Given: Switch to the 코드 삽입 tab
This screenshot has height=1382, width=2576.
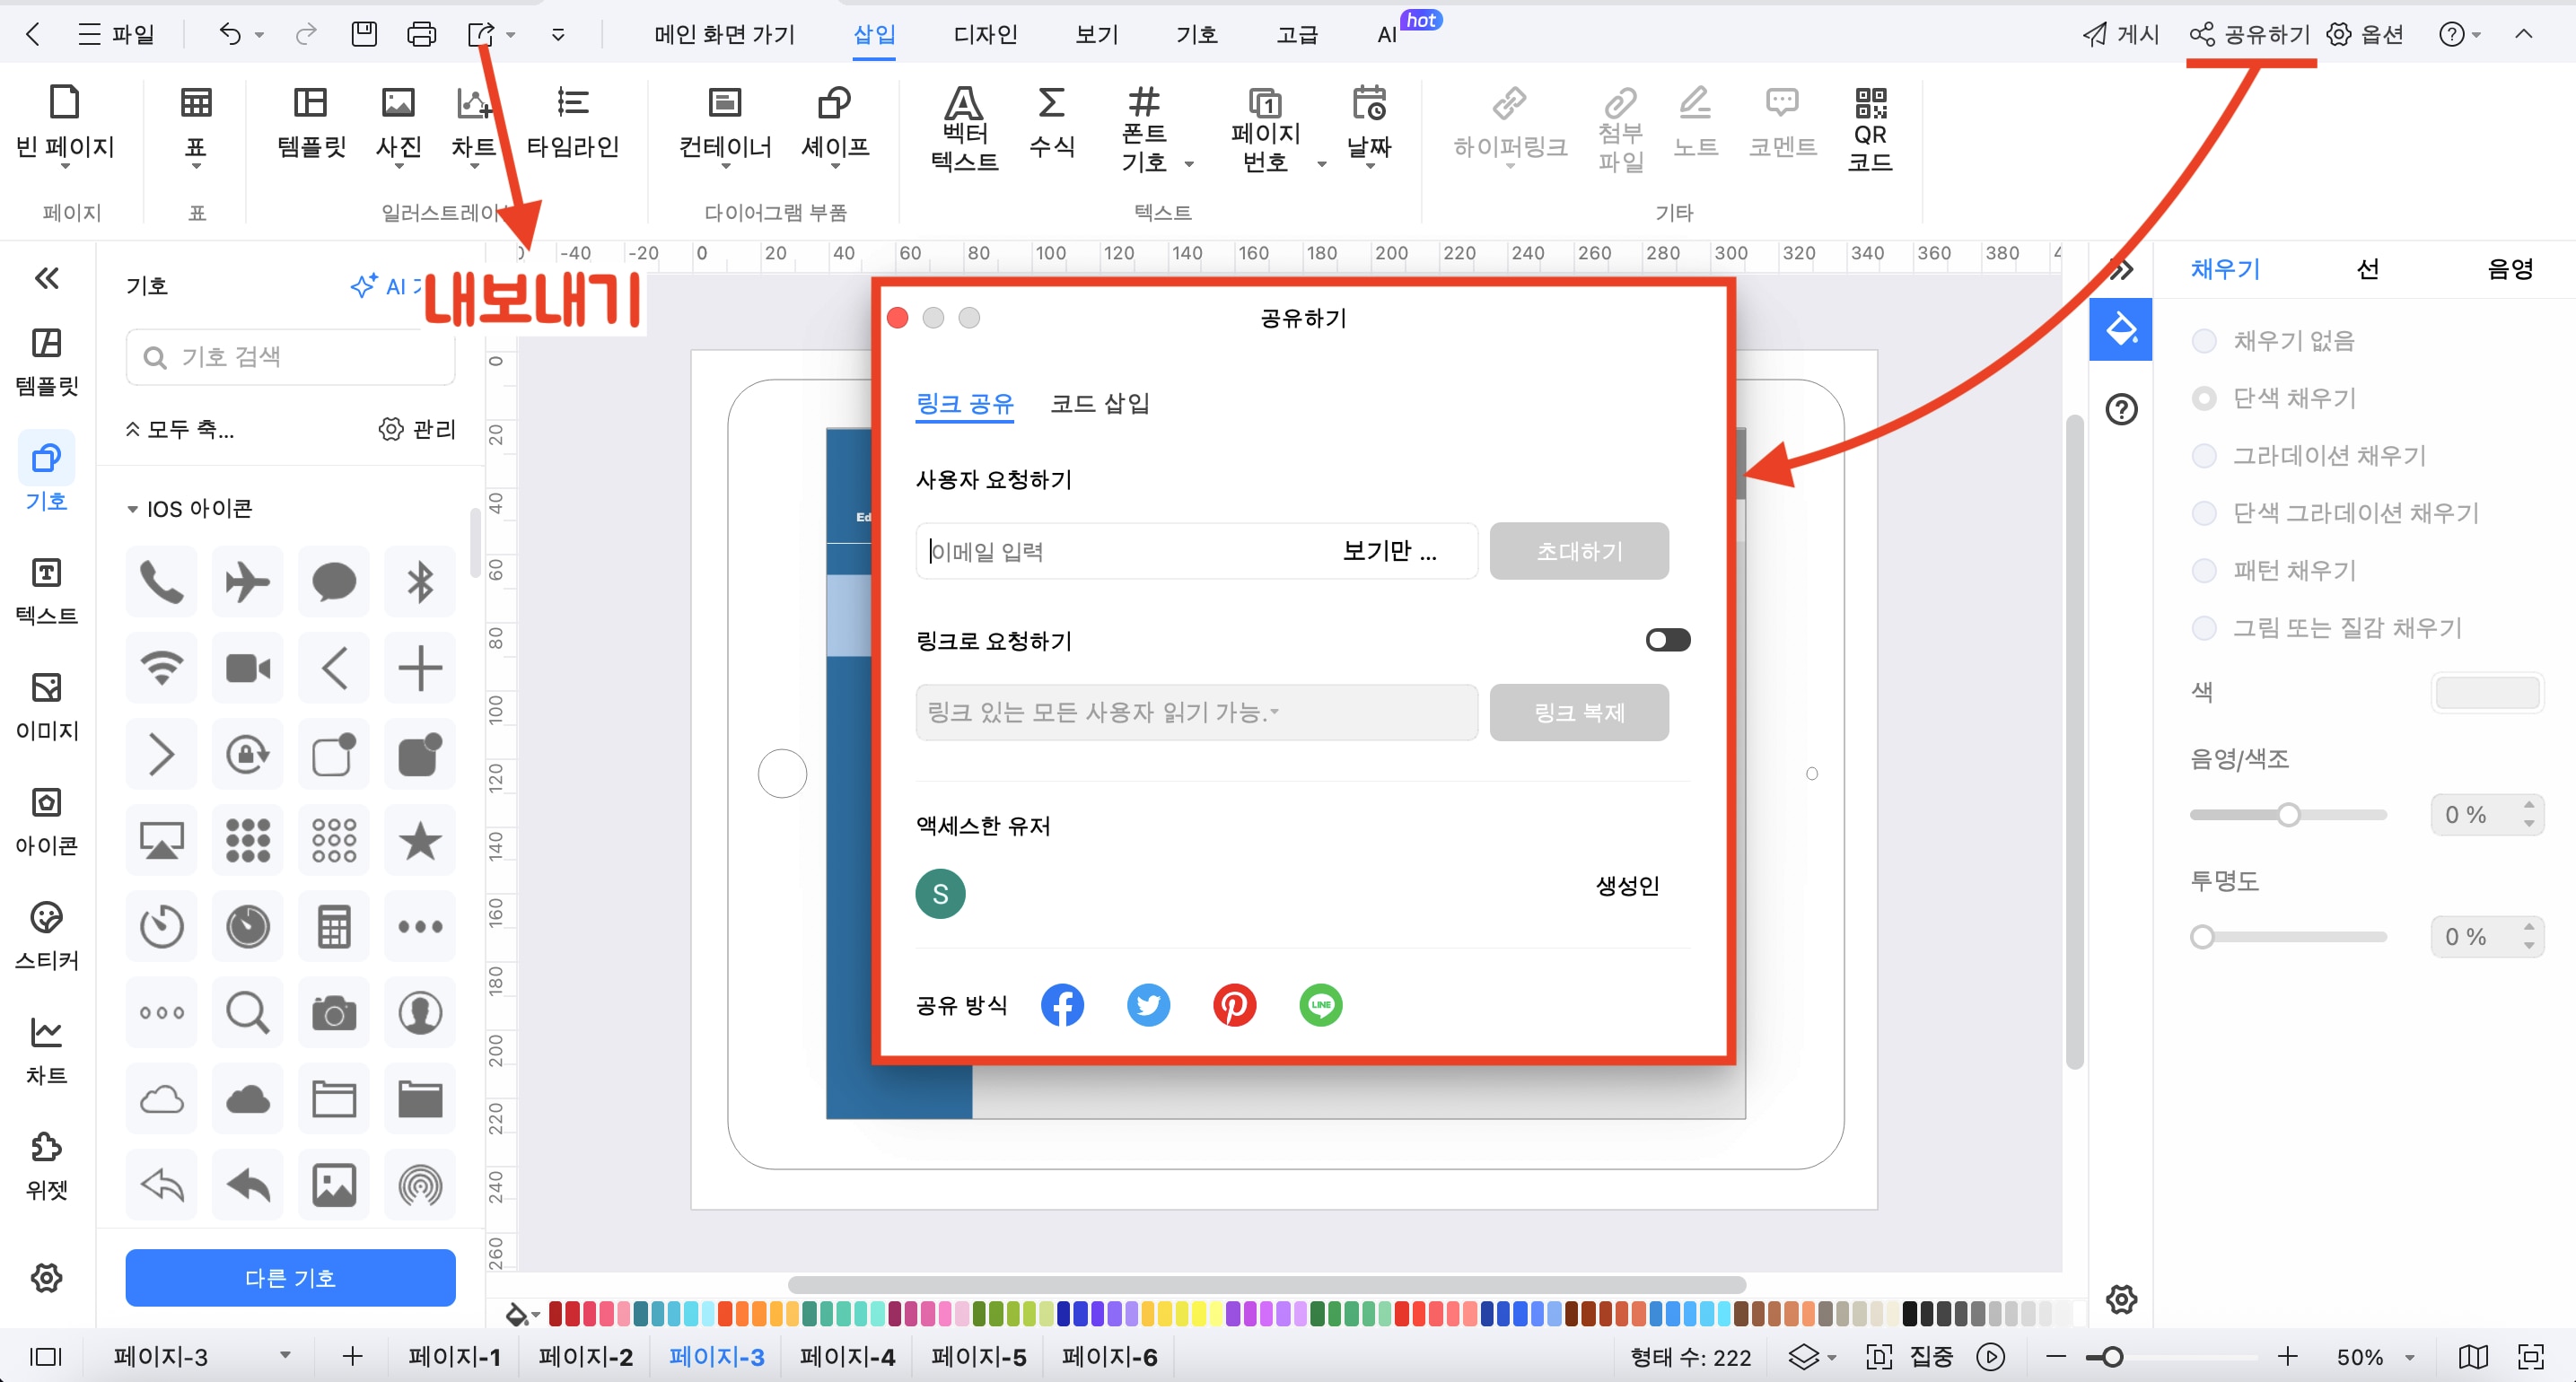Looking at the screenshot, I should [1099, 403].
